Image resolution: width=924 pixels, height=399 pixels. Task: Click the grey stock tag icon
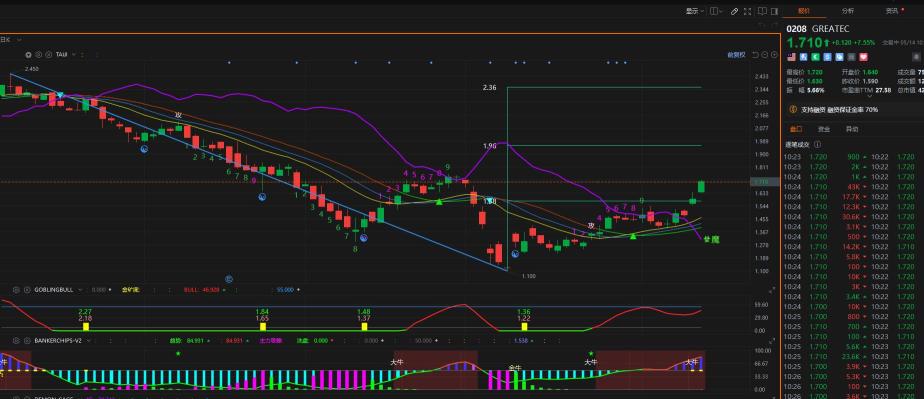pos(852,57)
